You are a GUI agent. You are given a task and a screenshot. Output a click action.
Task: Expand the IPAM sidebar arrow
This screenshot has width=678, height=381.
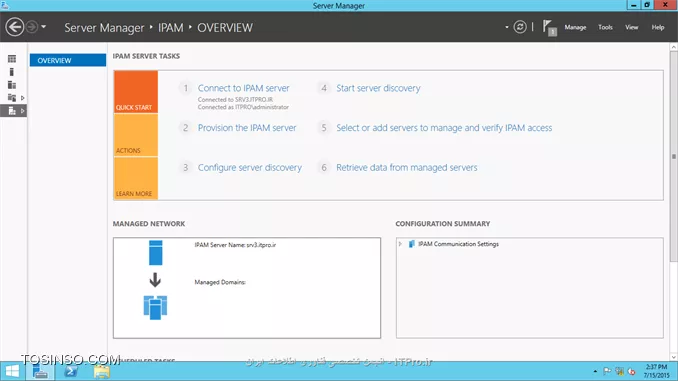pyautogui.click(x=22, y=111)
